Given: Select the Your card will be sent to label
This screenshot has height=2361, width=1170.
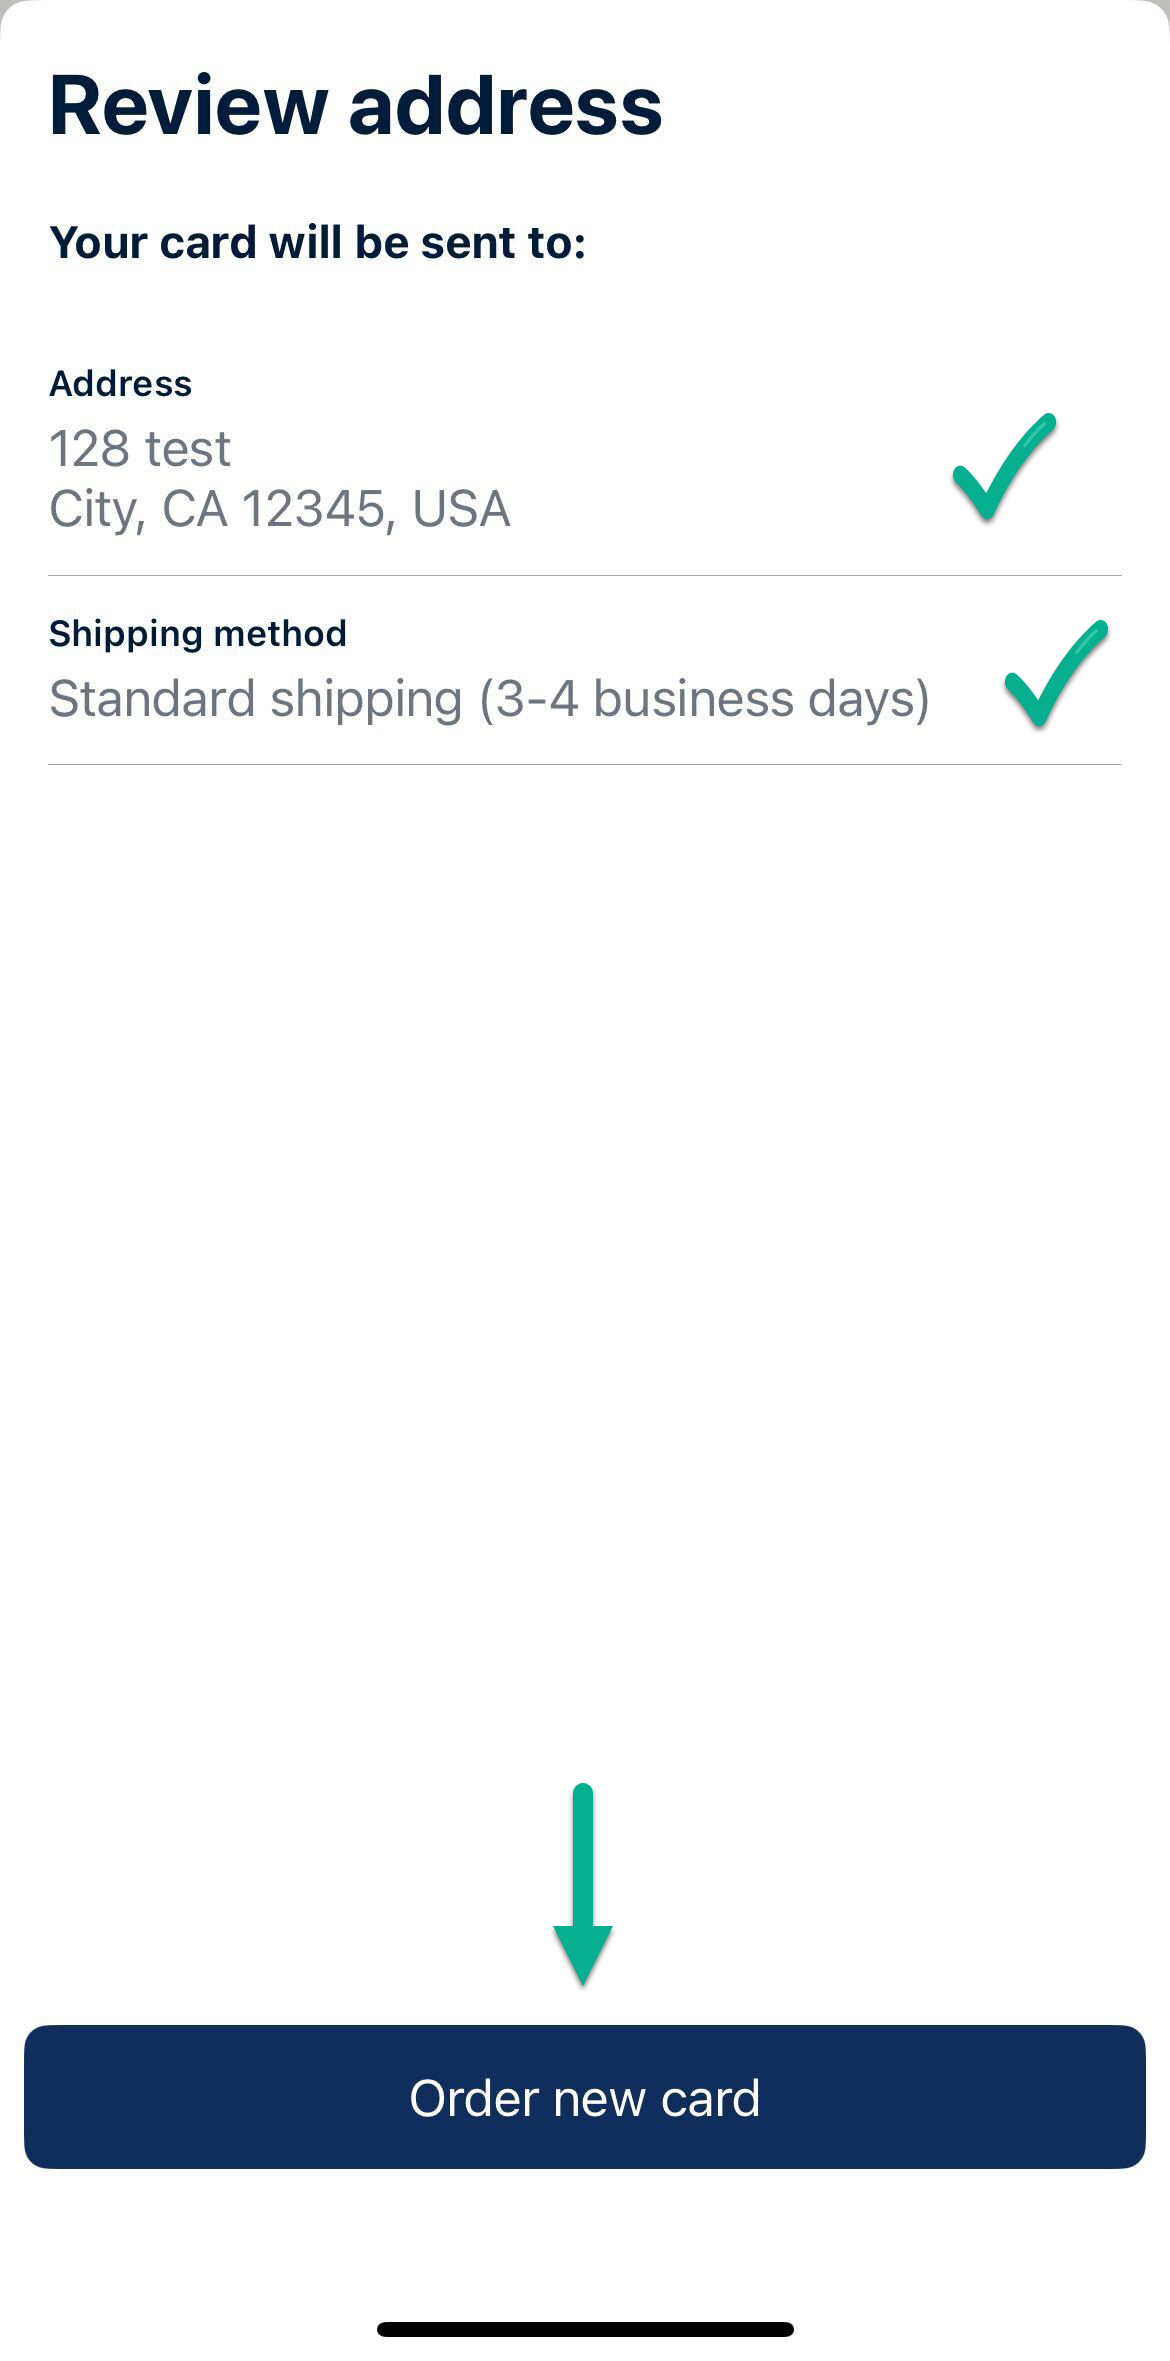Looking at the screenshot, I should (x=320, y=241).
